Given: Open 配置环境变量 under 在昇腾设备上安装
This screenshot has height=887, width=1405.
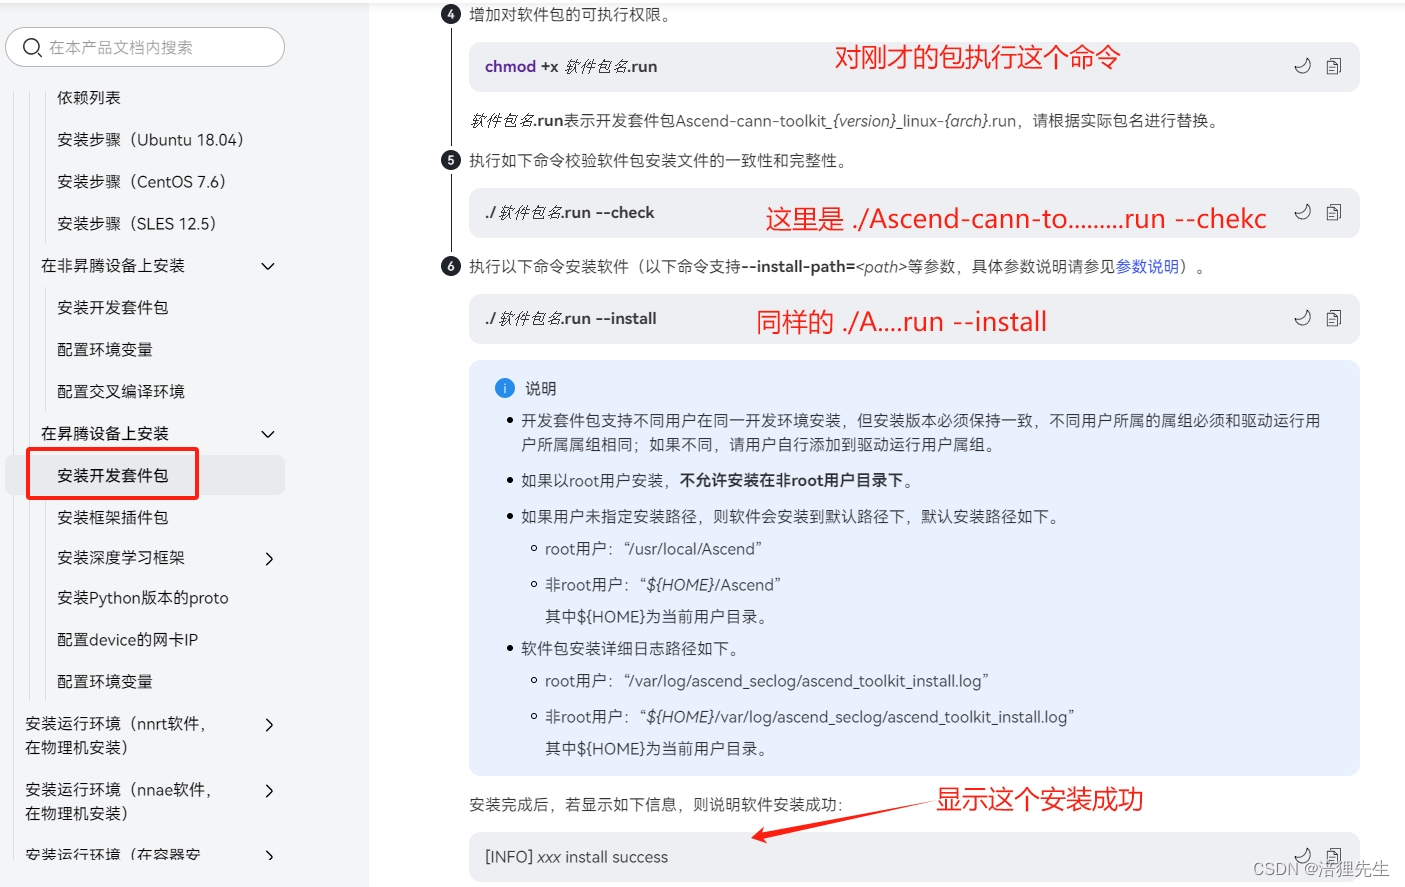Looking at the screenshot, I should tap(105, 681).
